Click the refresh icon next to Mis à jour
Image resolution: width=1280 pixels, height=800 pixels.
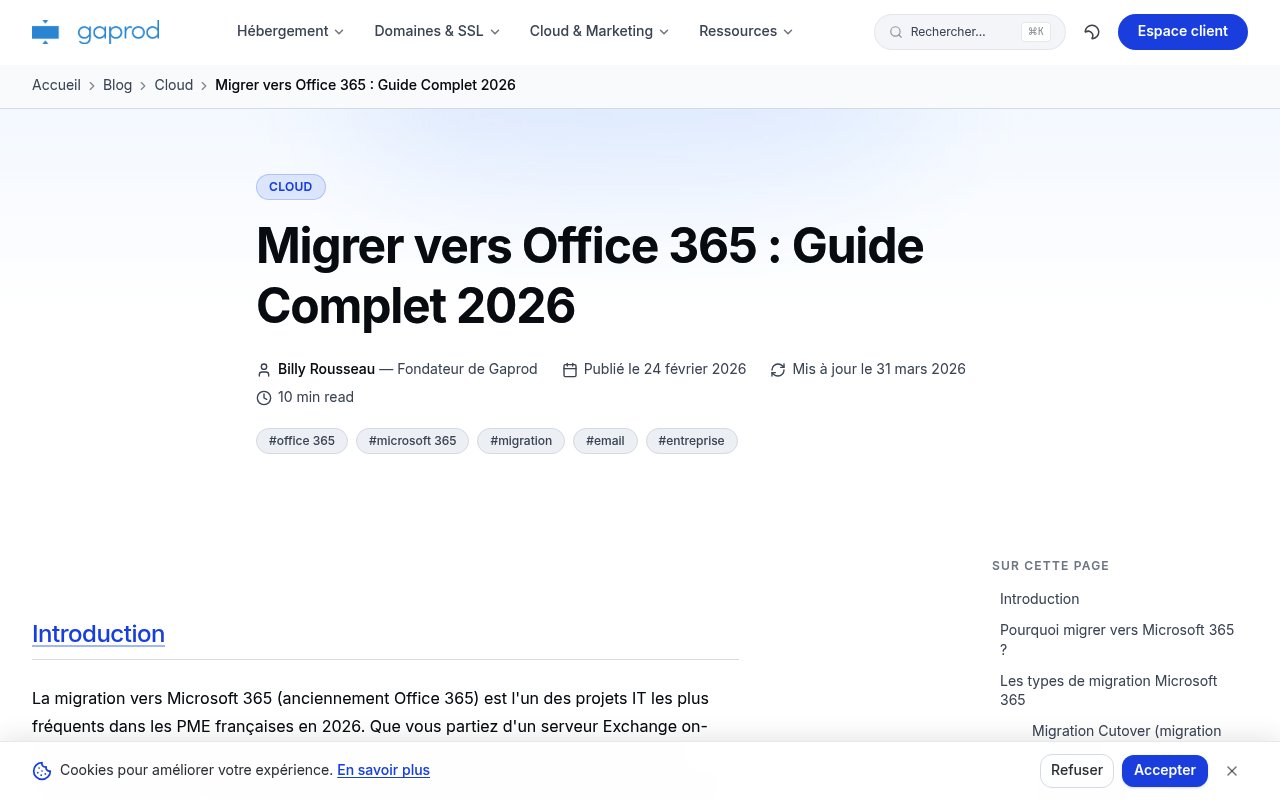(x=778, y=370)
